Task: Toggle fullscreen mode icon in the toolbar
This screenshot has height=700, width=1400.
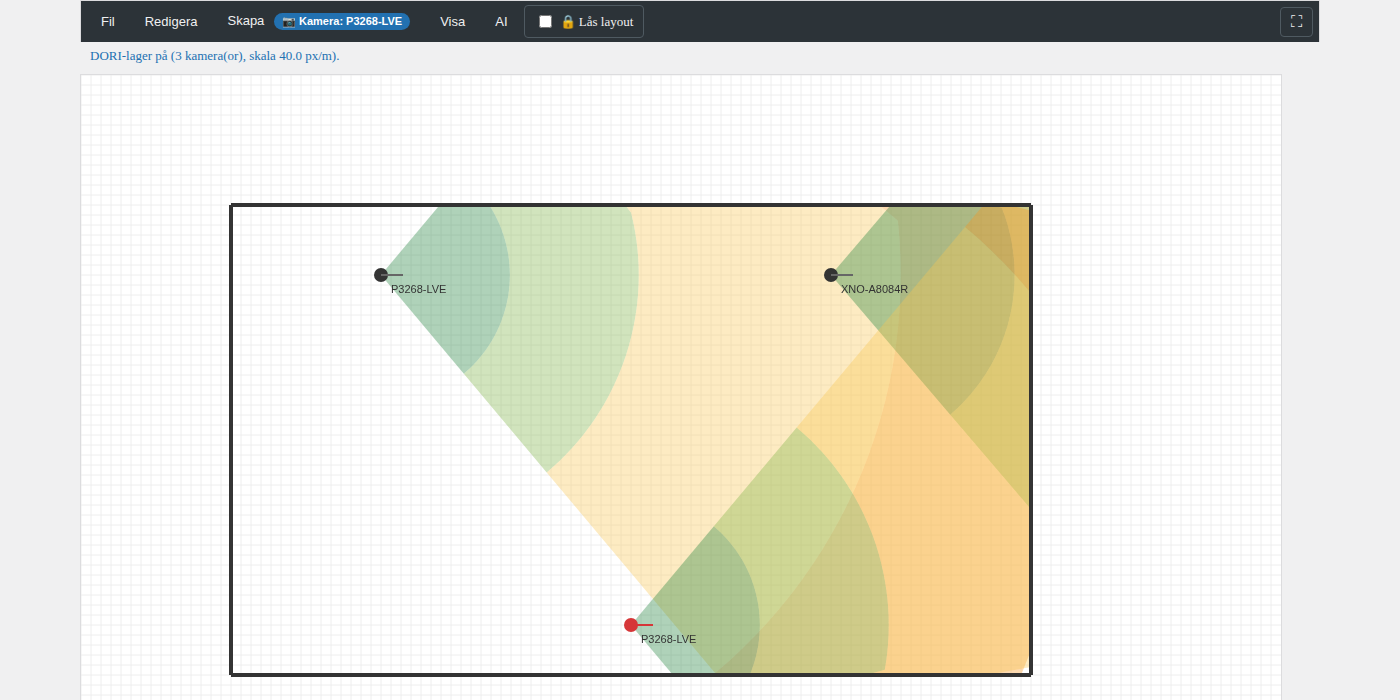Action: (x=1296, y=21)
